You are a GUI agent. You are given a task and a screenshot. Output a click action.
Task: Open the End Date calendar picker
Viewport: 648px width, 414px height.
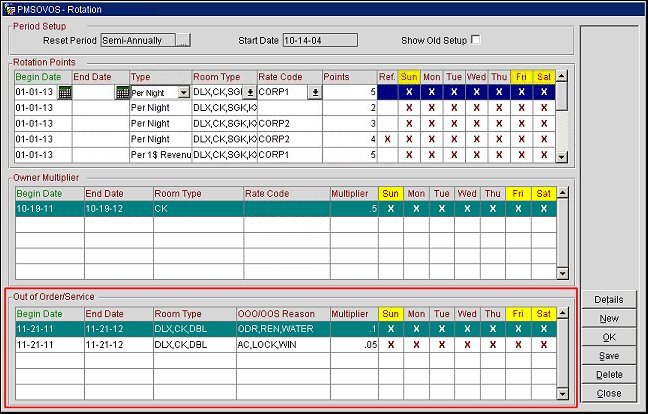point(124,92)
